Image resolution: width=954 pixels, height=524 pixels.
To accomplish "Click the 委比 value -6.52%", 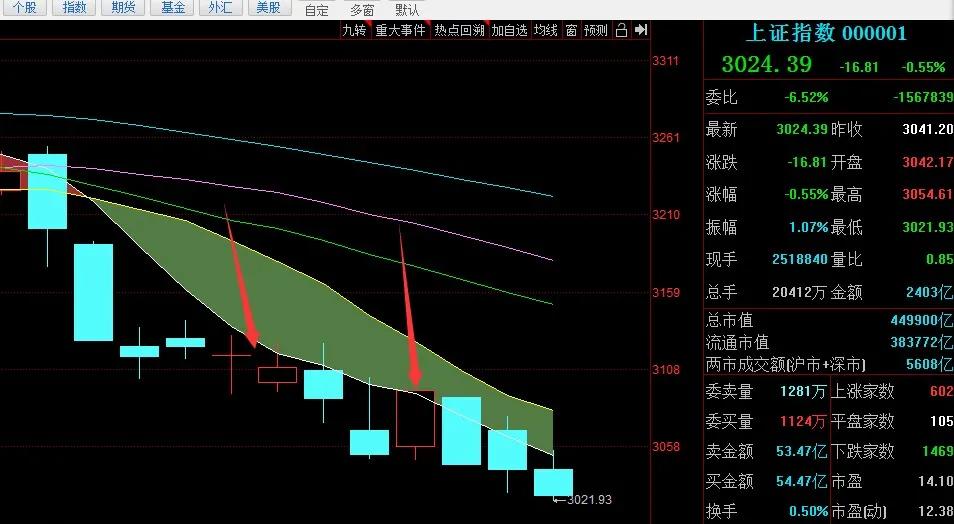I will point(806,97).
